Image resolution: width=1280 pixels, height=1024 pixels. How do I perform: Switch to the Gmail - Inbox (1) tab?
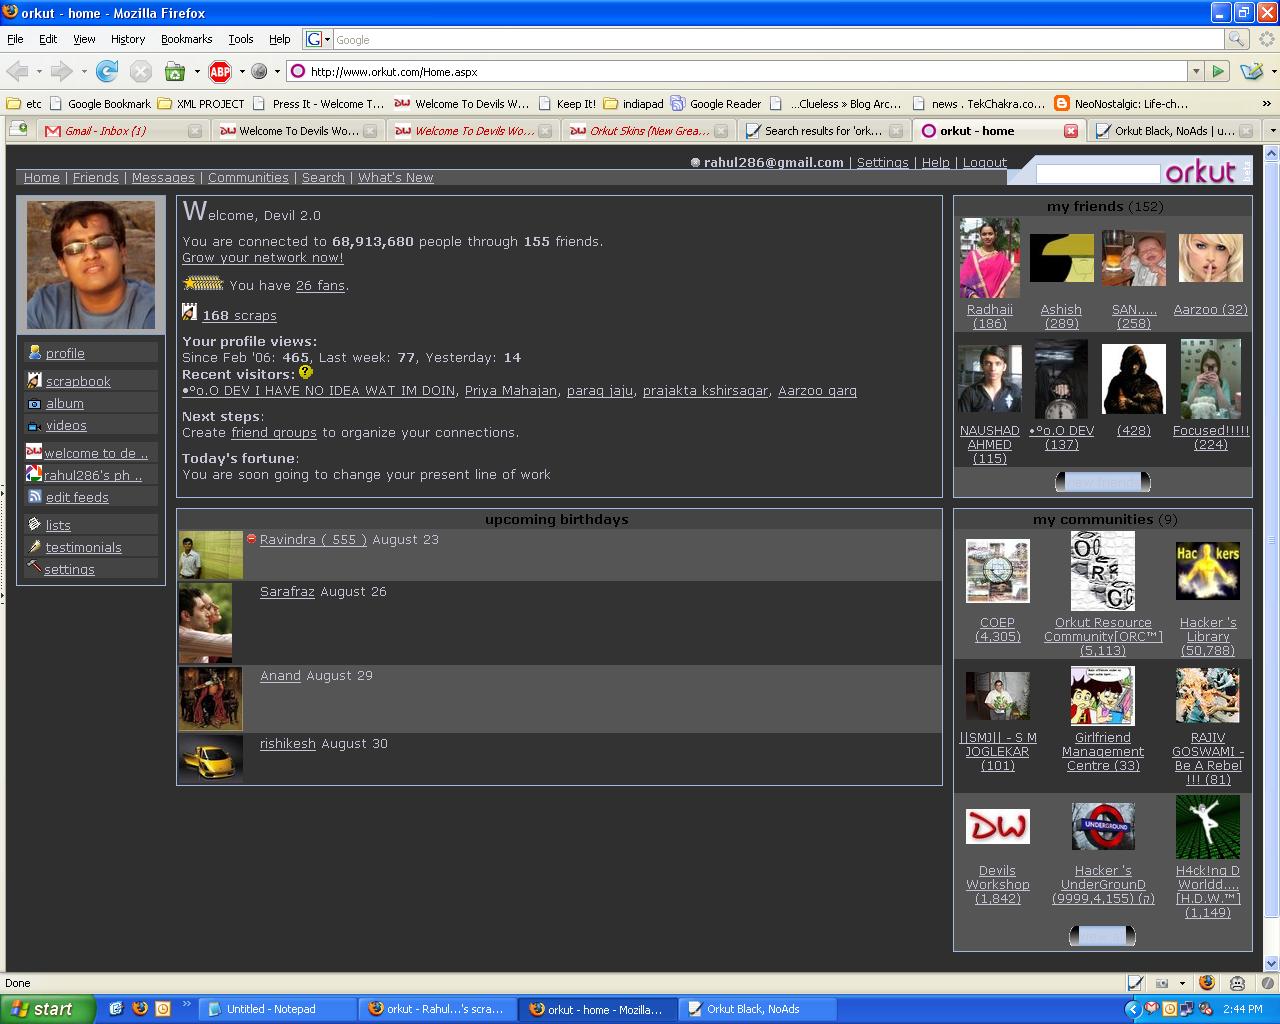click(122, 130)
